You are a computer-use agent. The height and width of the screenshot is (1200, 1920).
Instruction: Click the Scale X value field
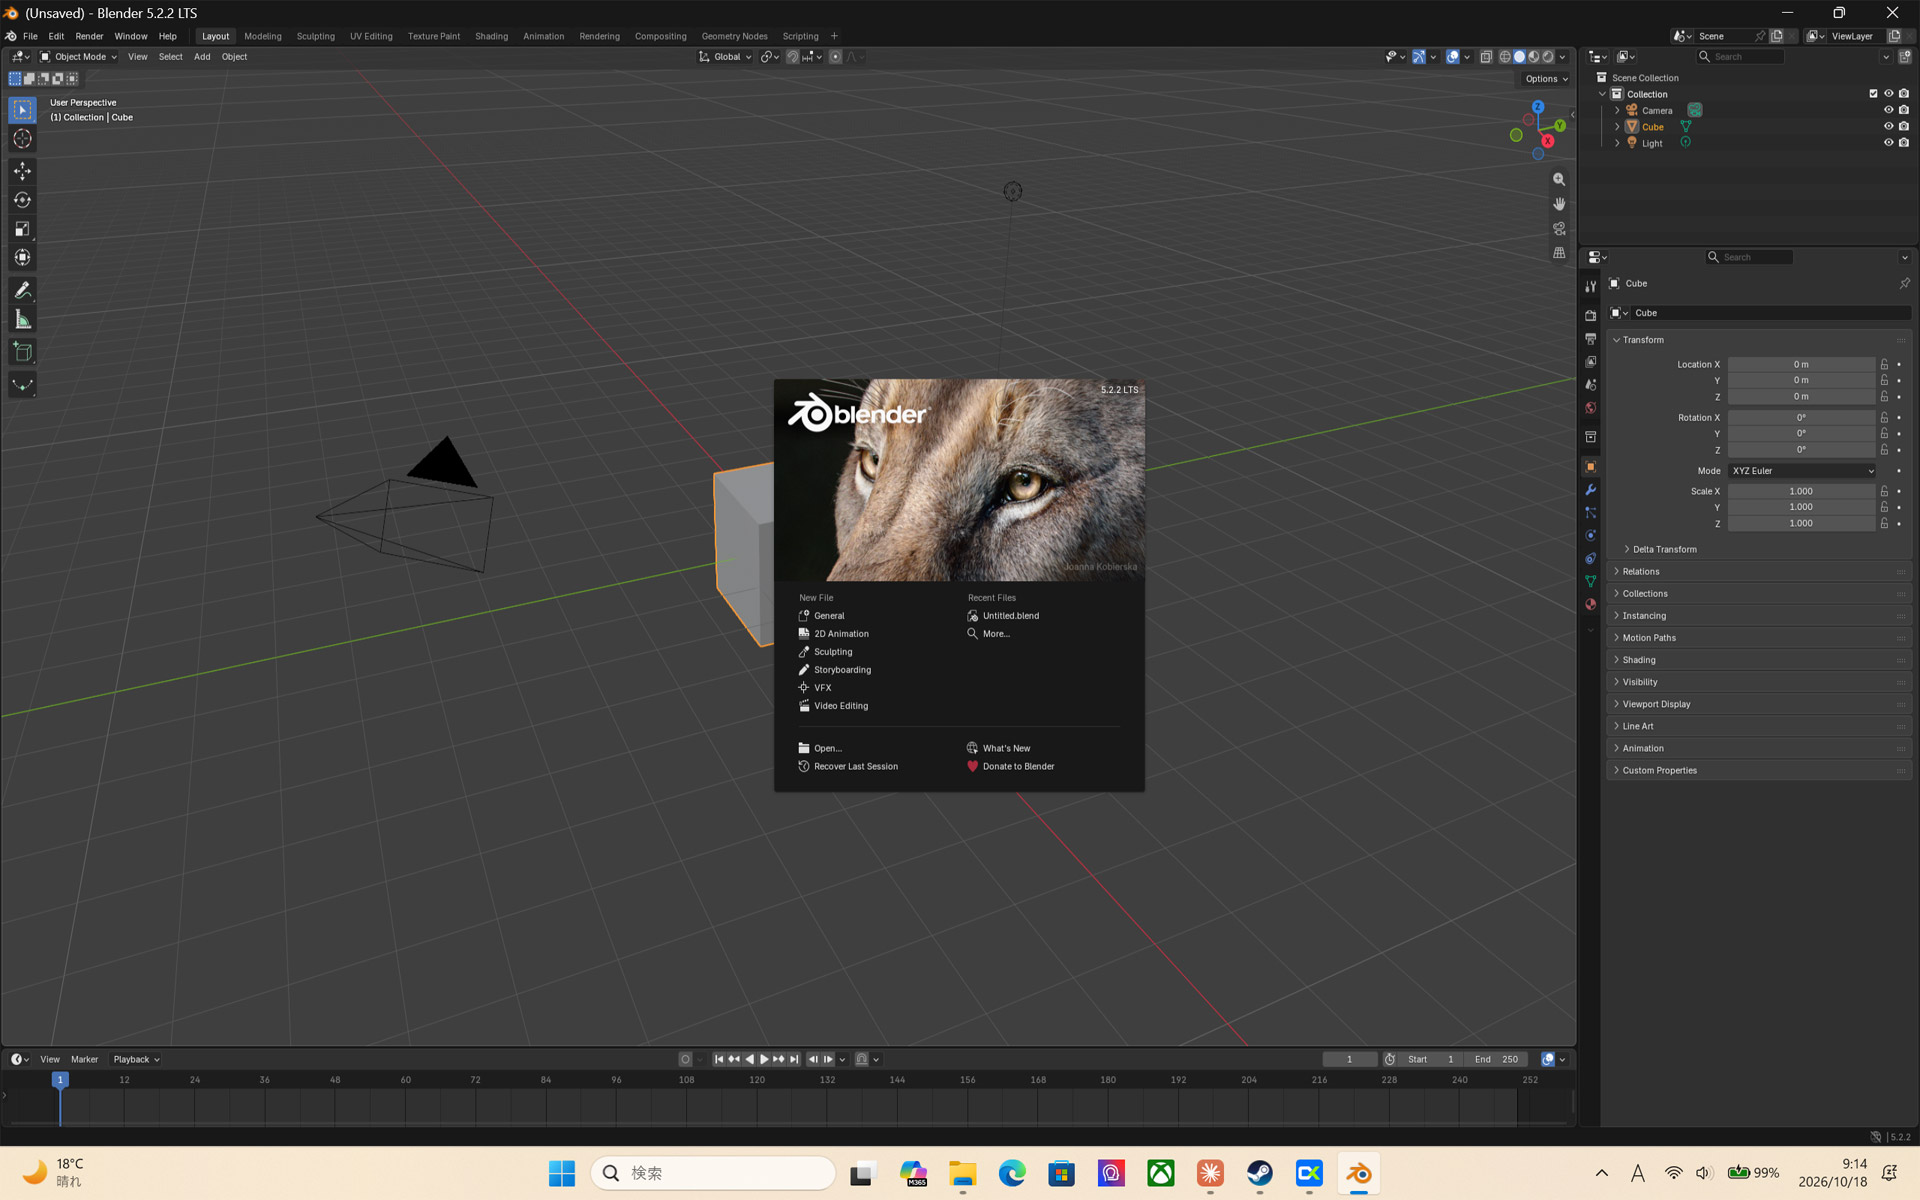click(1801, 491)
